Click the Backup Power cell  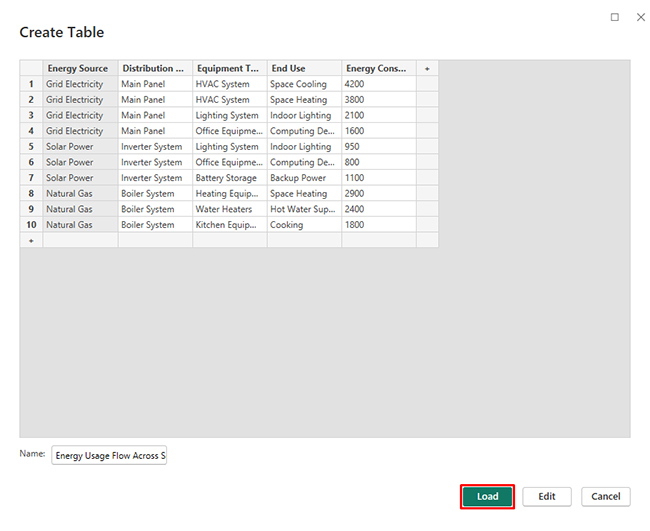[304, 178]
